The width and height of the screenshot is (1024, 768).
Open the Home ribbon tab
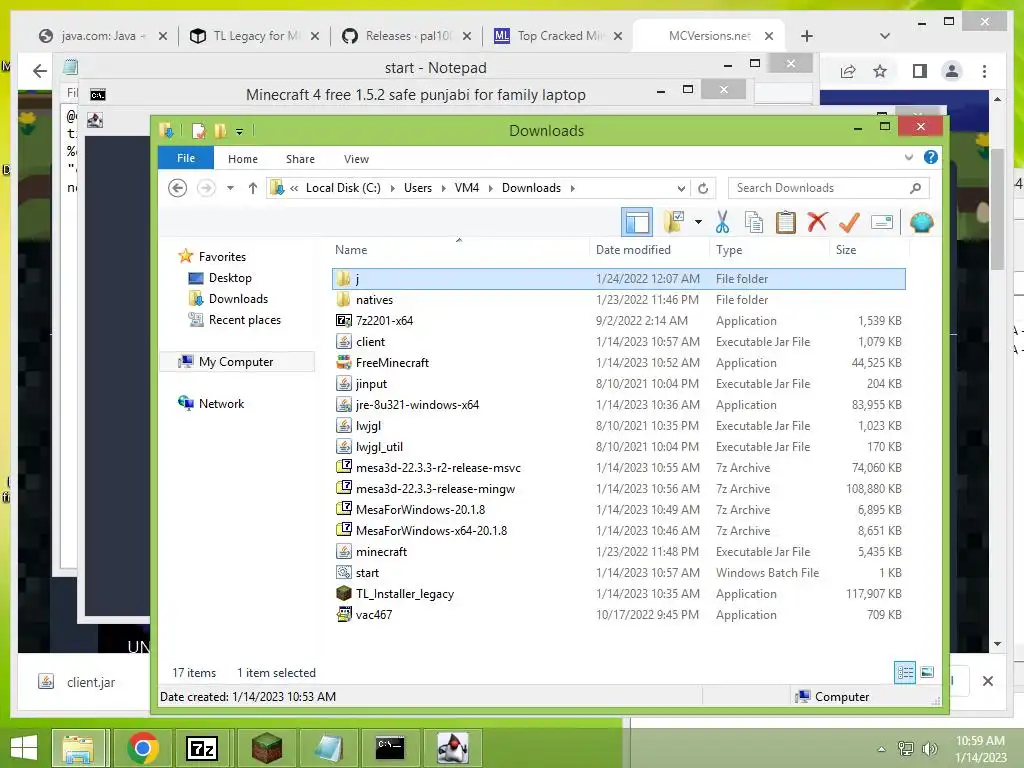243,159
